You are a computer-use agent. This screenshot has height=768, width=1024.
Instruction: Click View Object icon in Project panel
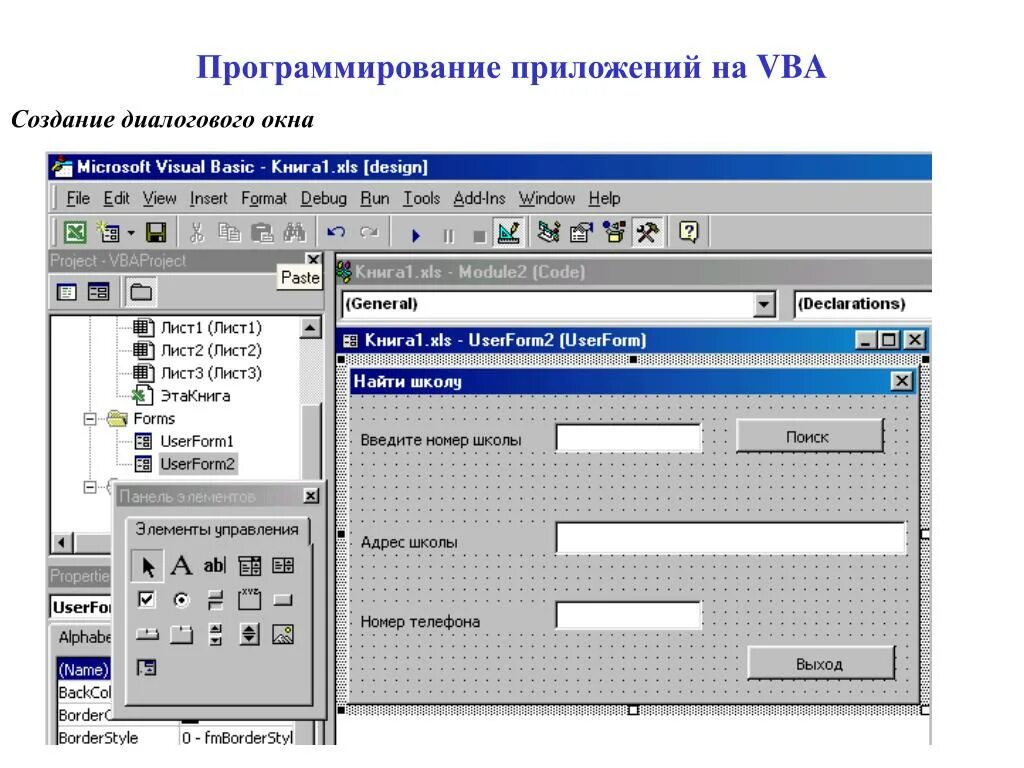click(x=99, y=292)
